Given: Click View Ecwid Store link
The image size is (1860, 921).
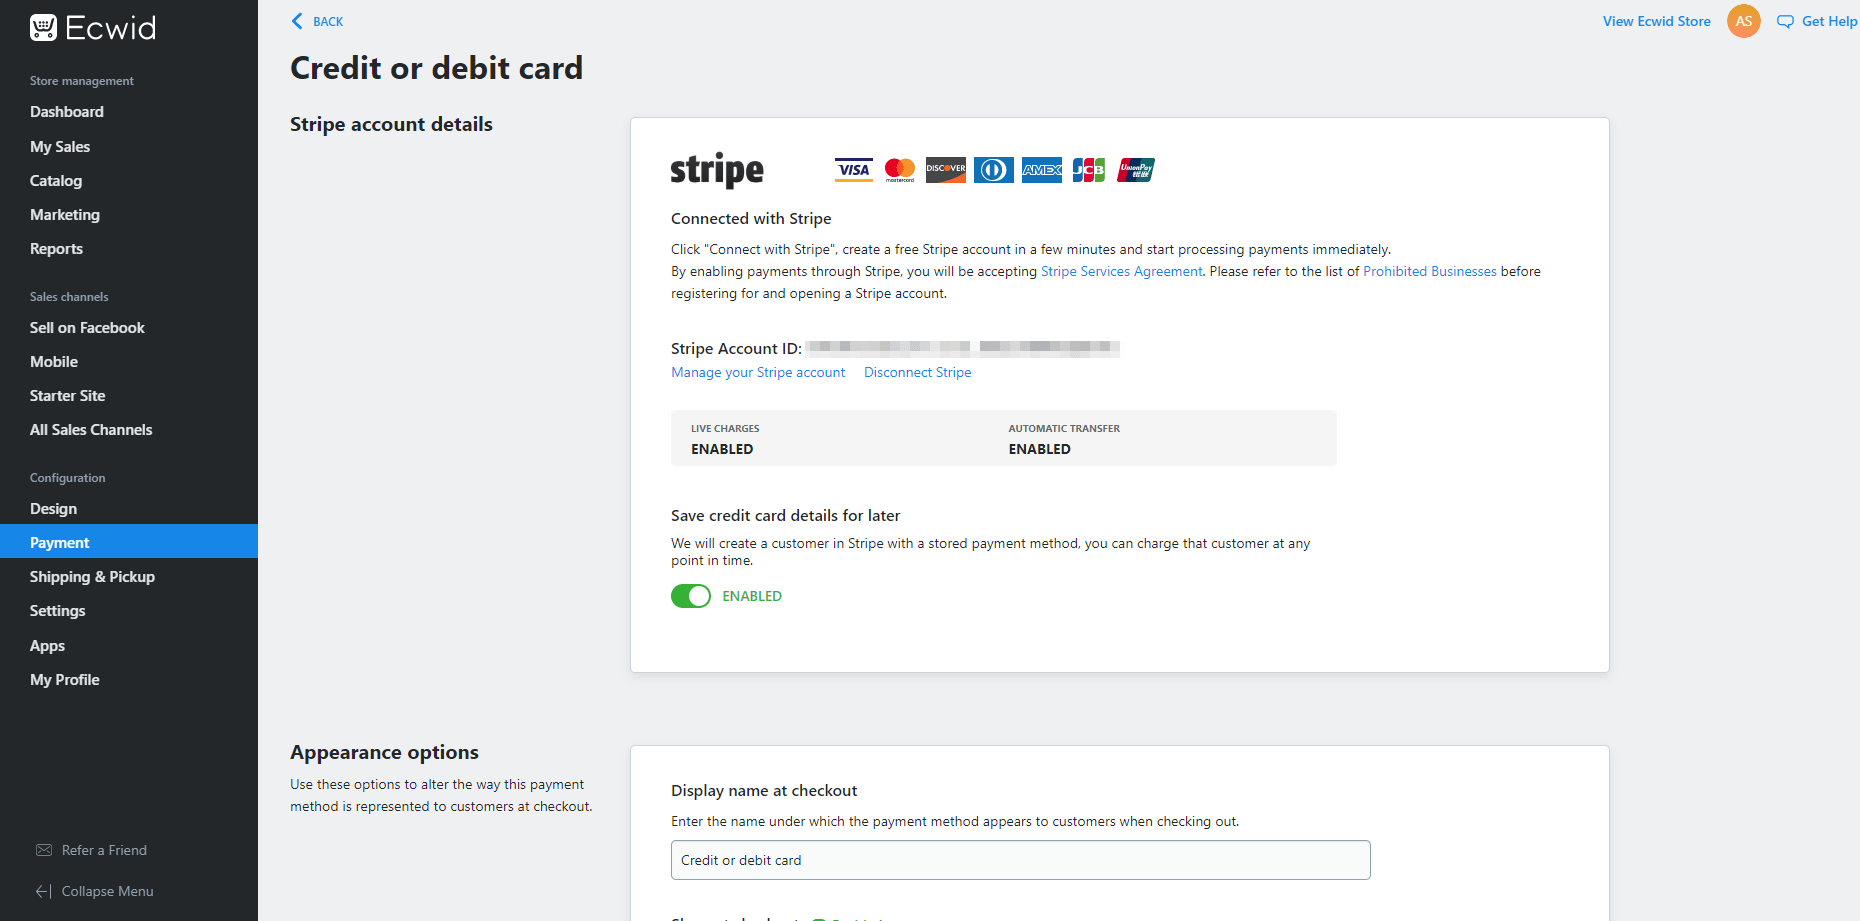Looking at the screenshot, I should coord(1656,21).
